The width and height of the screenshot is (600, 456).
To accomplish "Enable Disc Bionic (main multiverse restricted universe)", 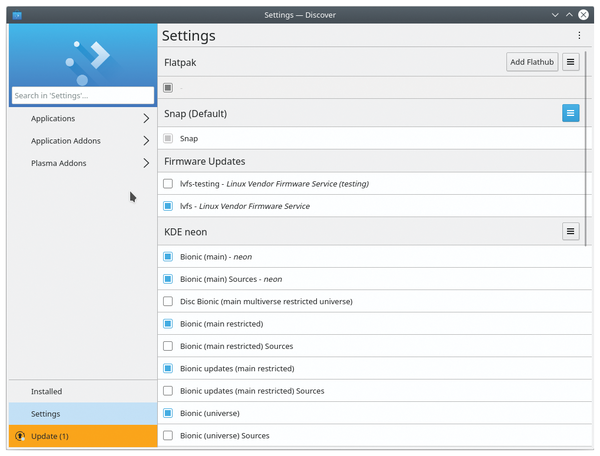I will coord(168,301).
